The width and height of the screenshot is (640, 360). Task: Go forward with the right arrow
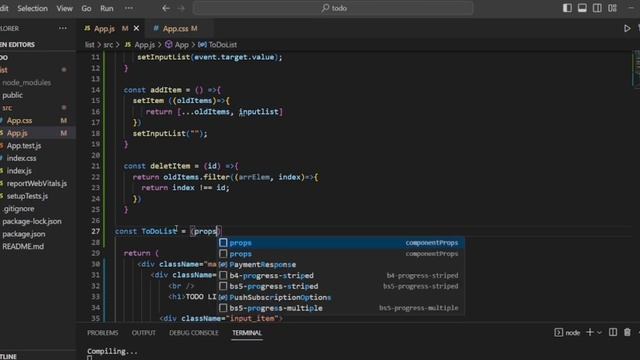pyautogui.click(x=181, y=8)
